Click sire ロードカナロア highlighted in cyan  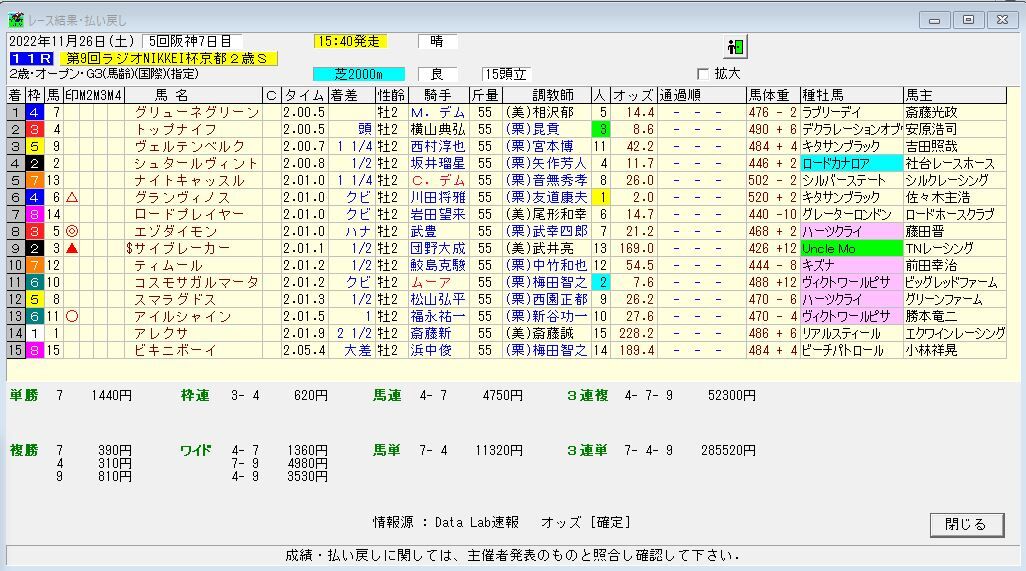click(851, 164)
